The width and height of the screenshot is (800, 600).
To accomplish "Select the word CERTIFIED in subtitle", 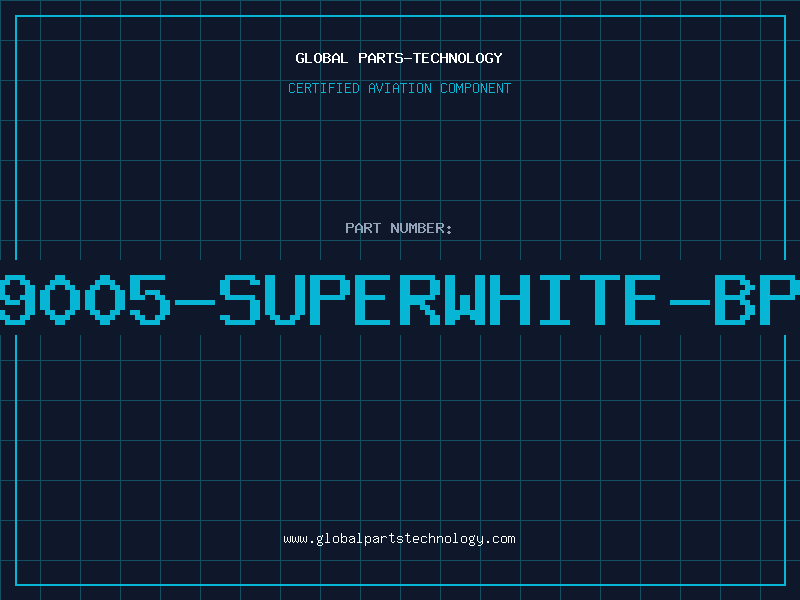I will [324, 88].
